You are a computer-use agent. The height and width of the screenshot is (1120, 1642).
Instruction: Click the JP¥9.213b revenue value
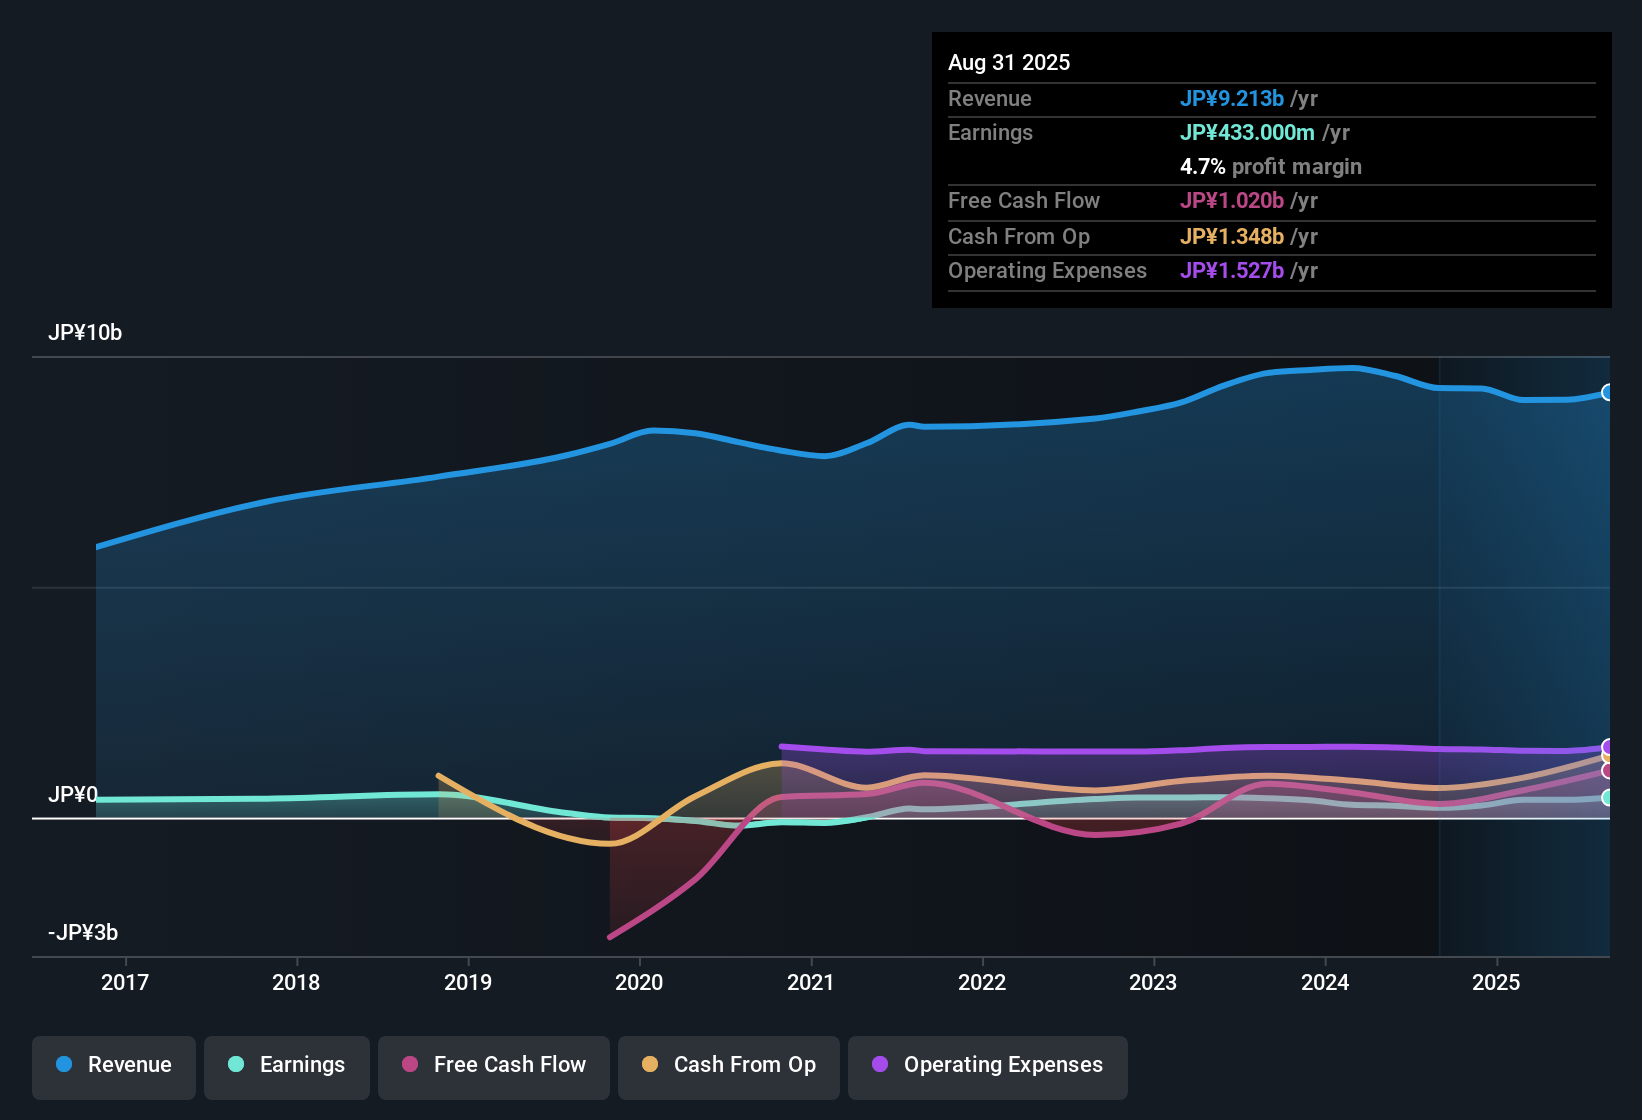point(1233,99)
